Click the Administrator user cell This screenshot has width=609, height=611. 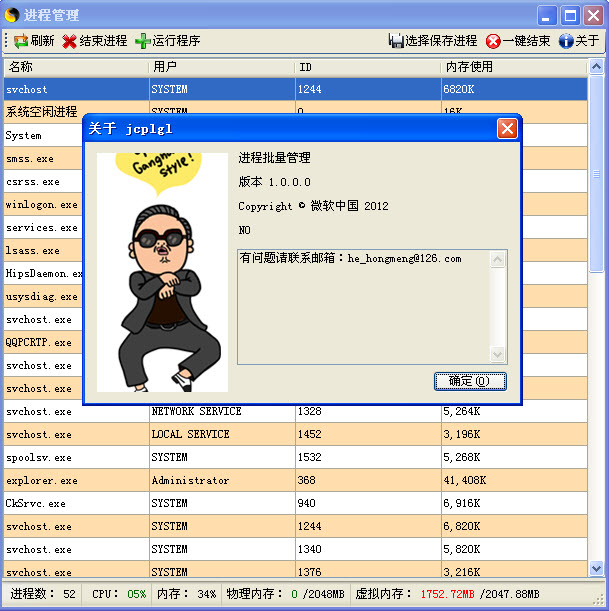(x=222, y=480)
